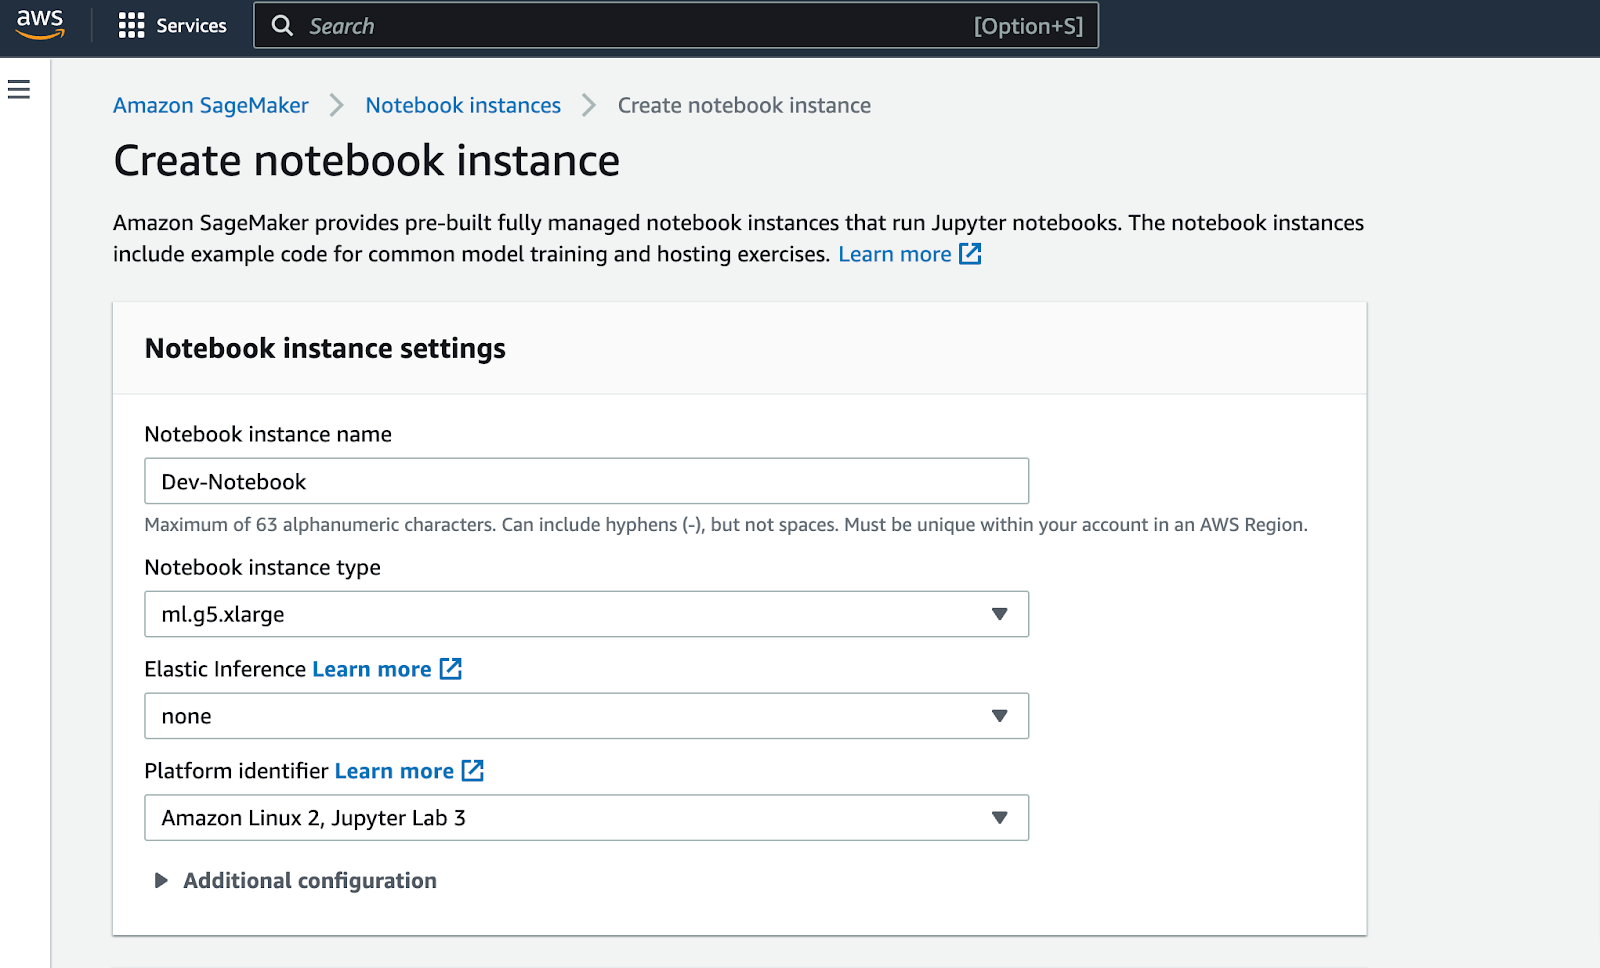
Task: Click external link icon after description Learn more
Action: pyautogui.click(x=970, y=254)
